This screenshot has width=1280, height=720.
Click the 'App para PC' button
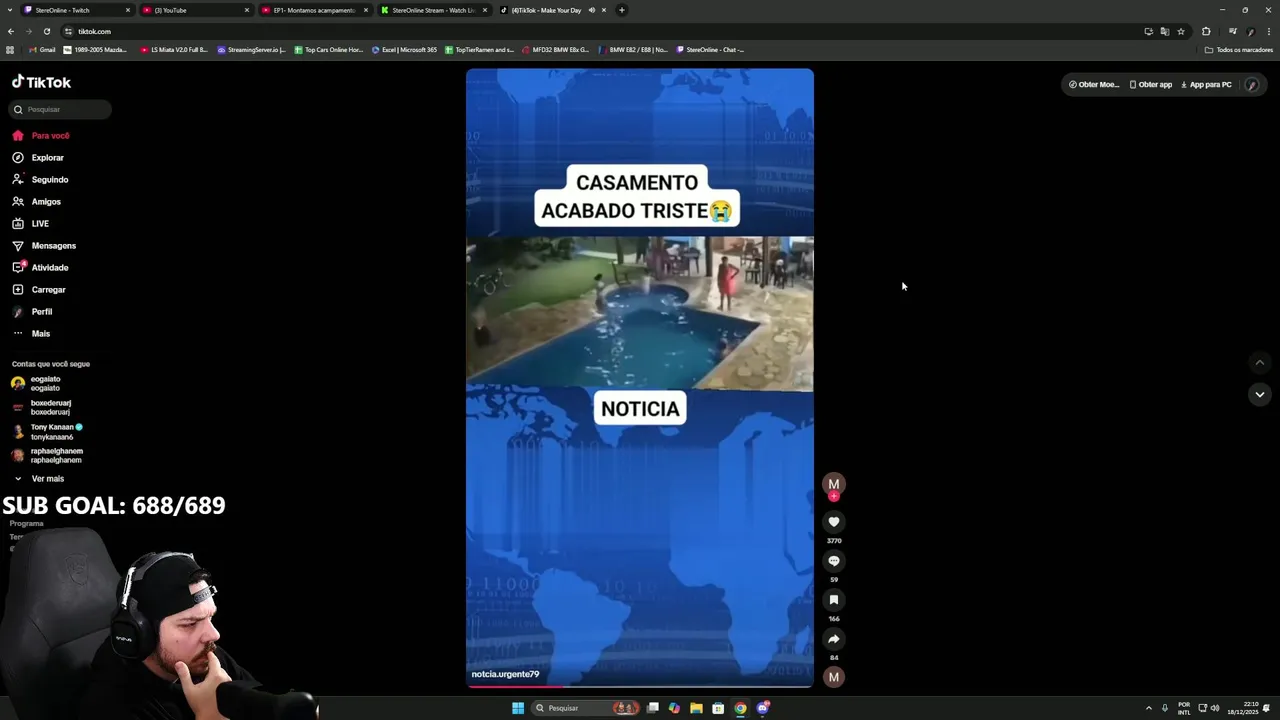[1206, 84]
